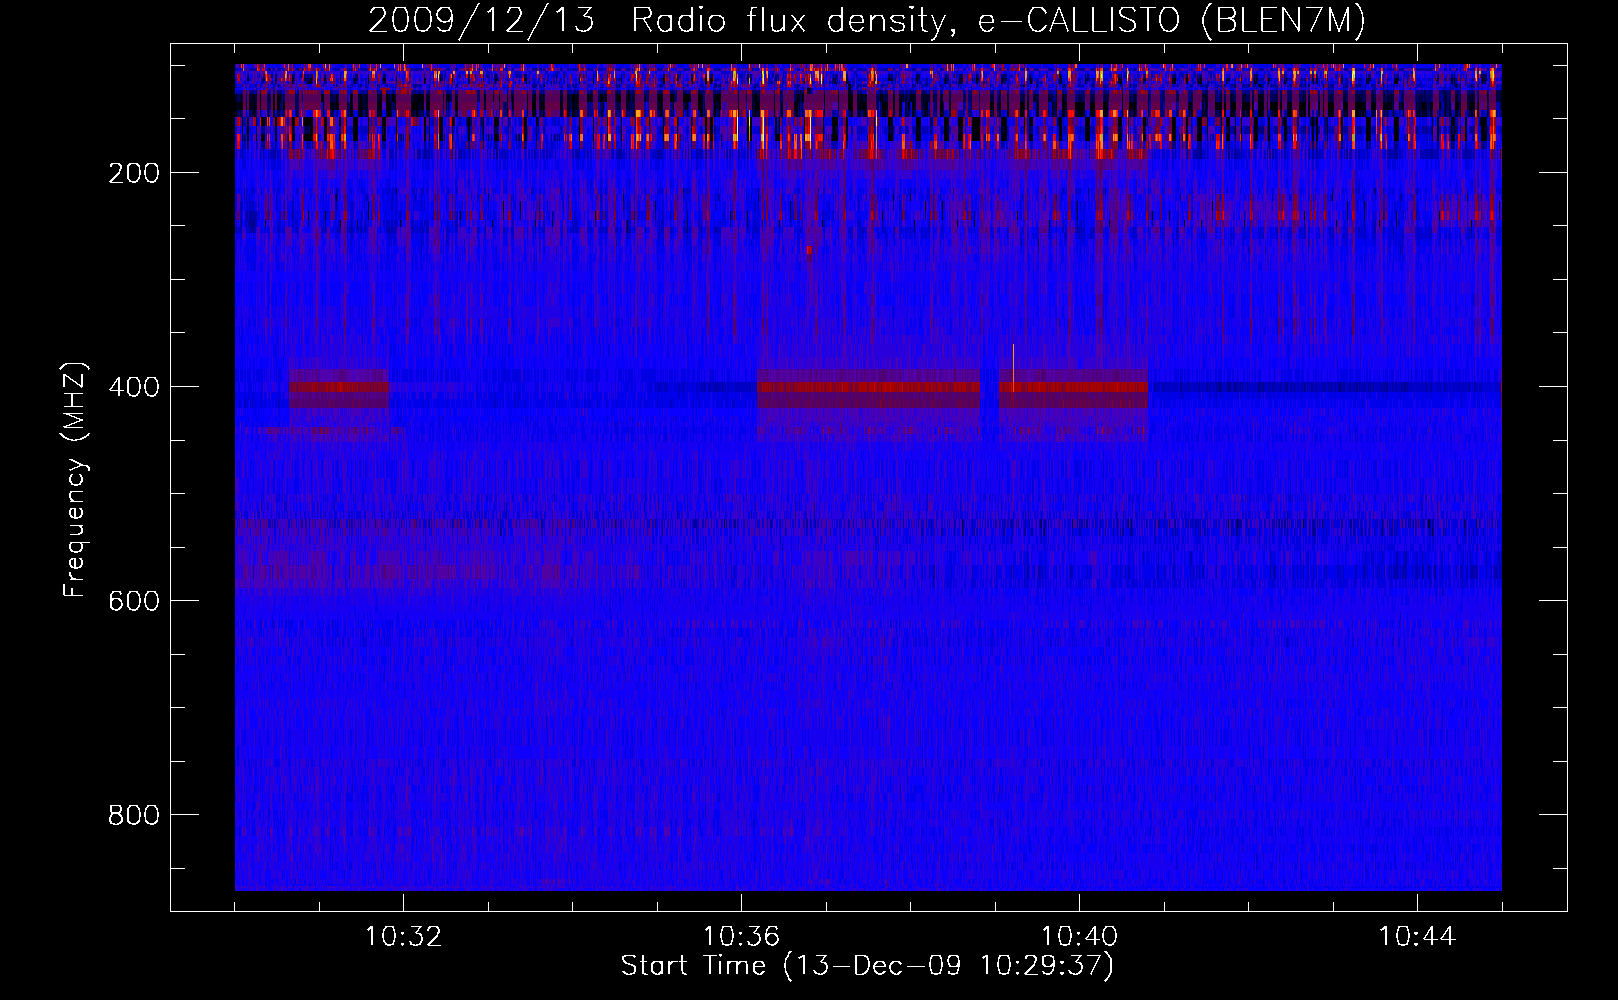Image resolution: width=1618 pixels, height=1000 pixels.
Task: Click the 200 frequency tick label
Action: click(134, 173)
